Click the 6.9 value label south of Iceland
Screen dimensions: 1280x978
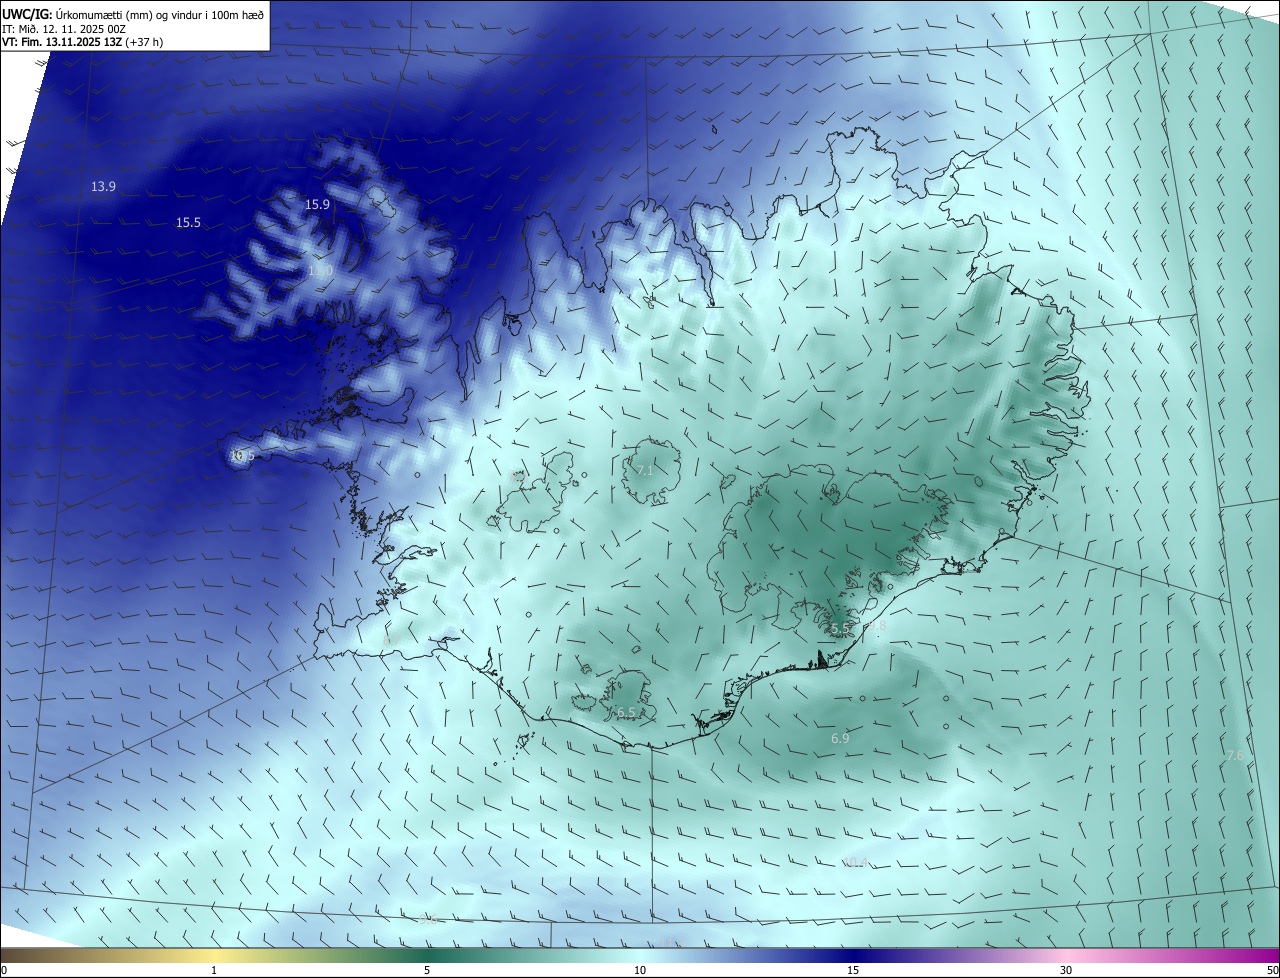(x=840, y=738)
